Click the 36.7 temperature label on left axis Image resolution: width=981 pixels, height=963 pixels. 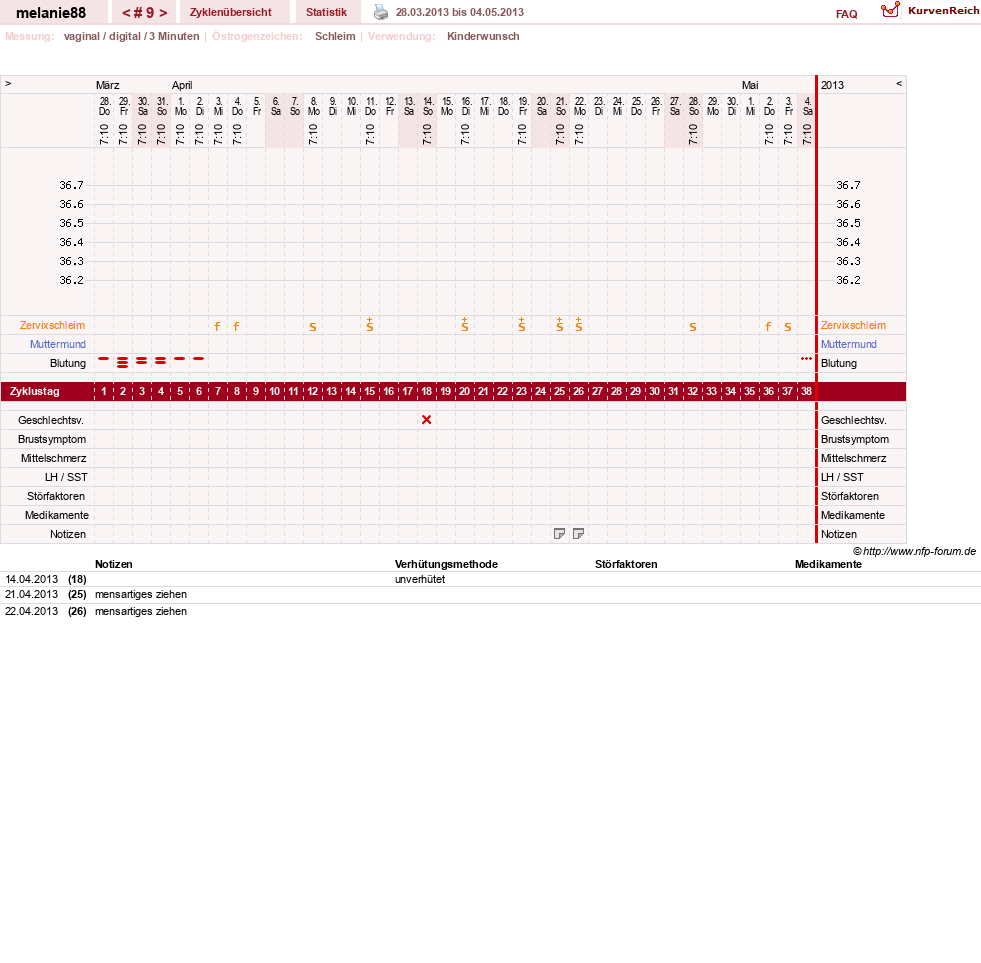[71, 185]
